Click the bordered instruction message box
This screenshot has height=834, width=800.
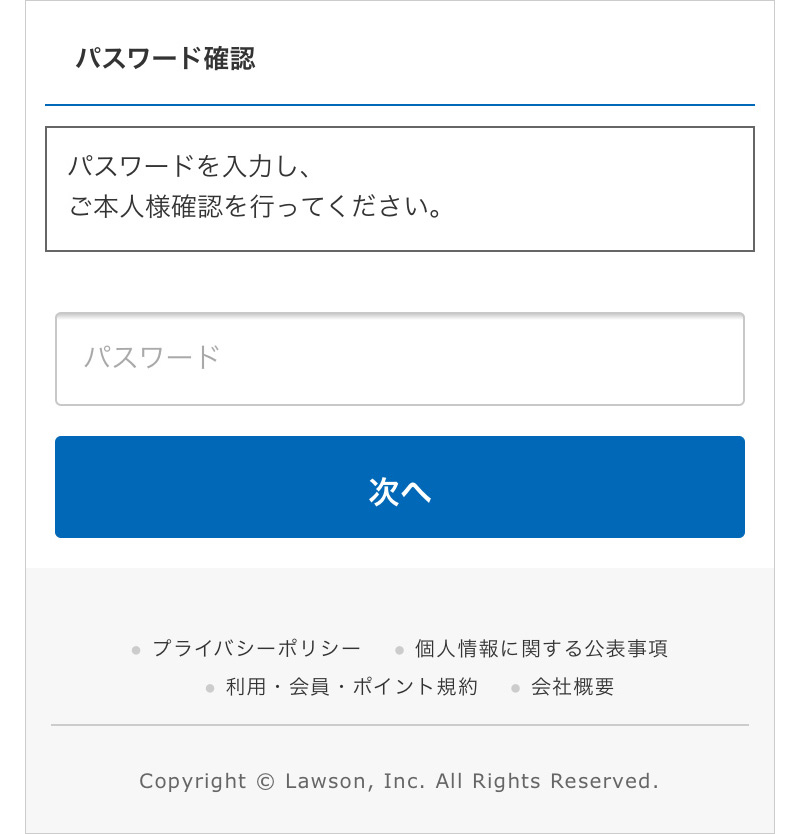(399, 189)
